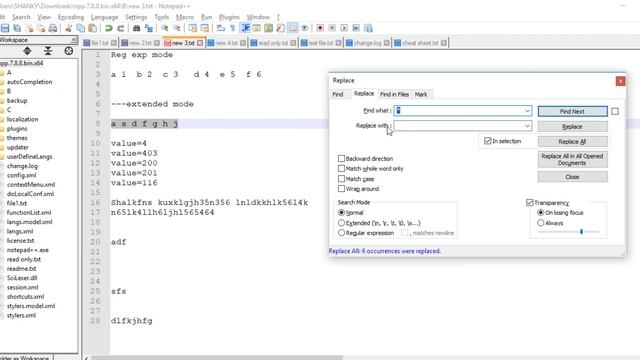Select On losing focus radio option
The width and height of the screenshot is (640, 360).
pyautogui.click(x=540, y=213)
